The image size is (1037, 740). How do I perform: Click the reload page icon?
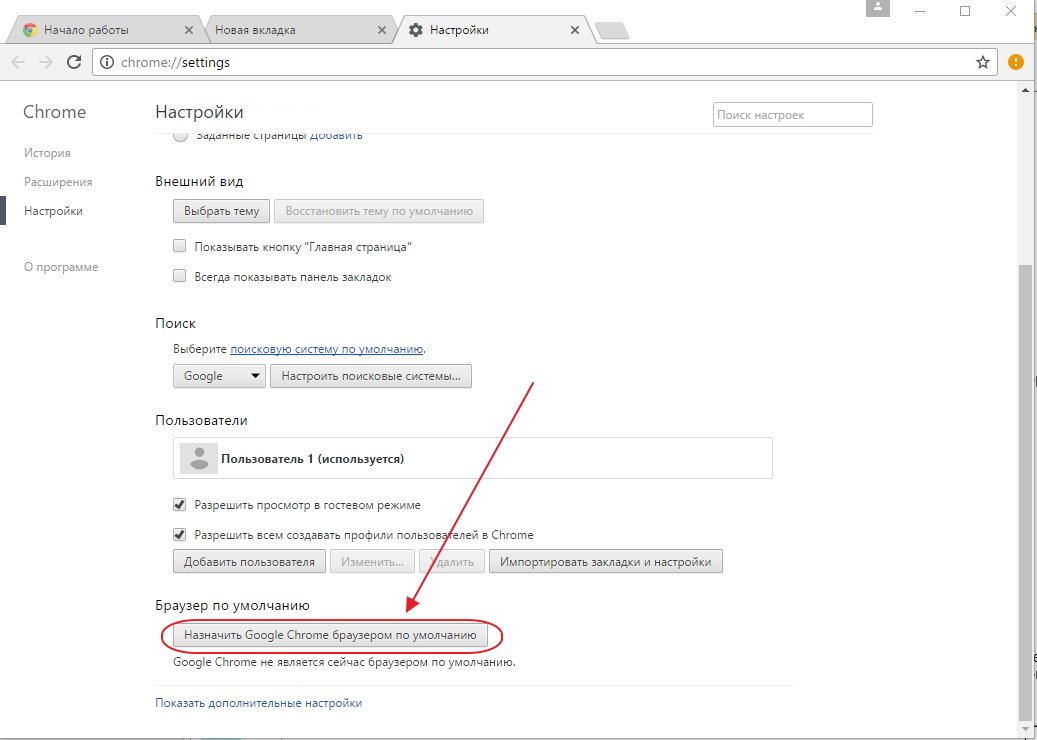pos(73,62)
